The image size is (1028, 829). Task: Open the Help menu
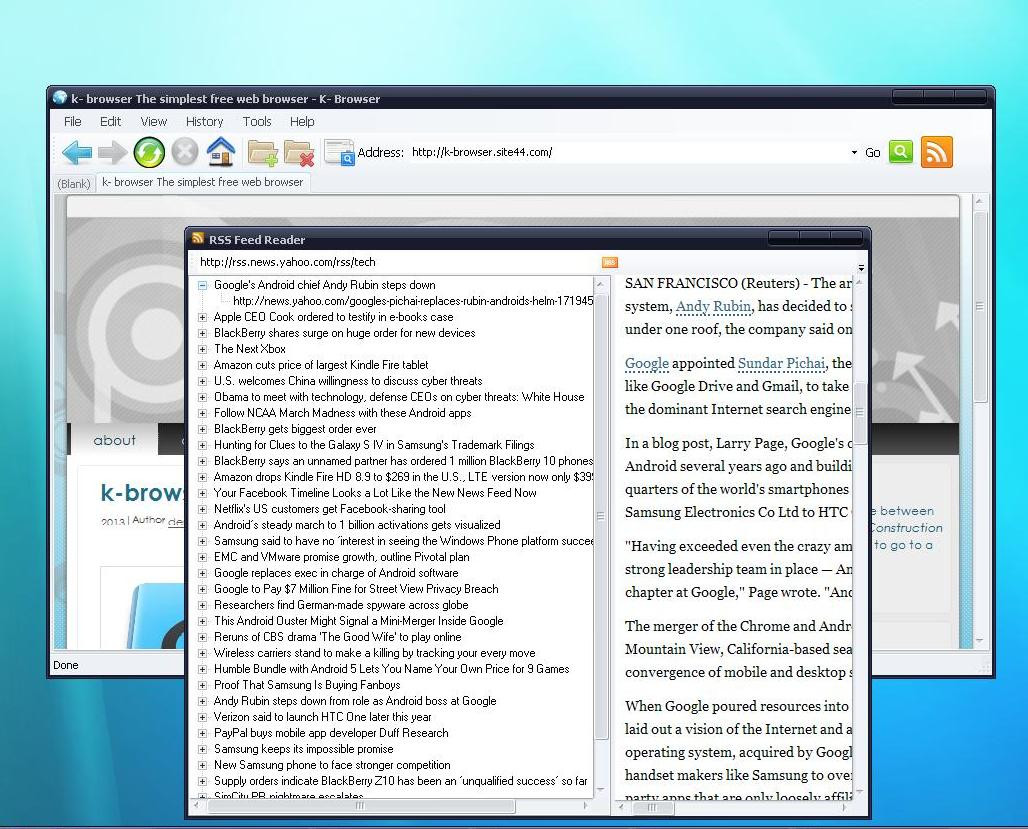(x=302, y=121)
